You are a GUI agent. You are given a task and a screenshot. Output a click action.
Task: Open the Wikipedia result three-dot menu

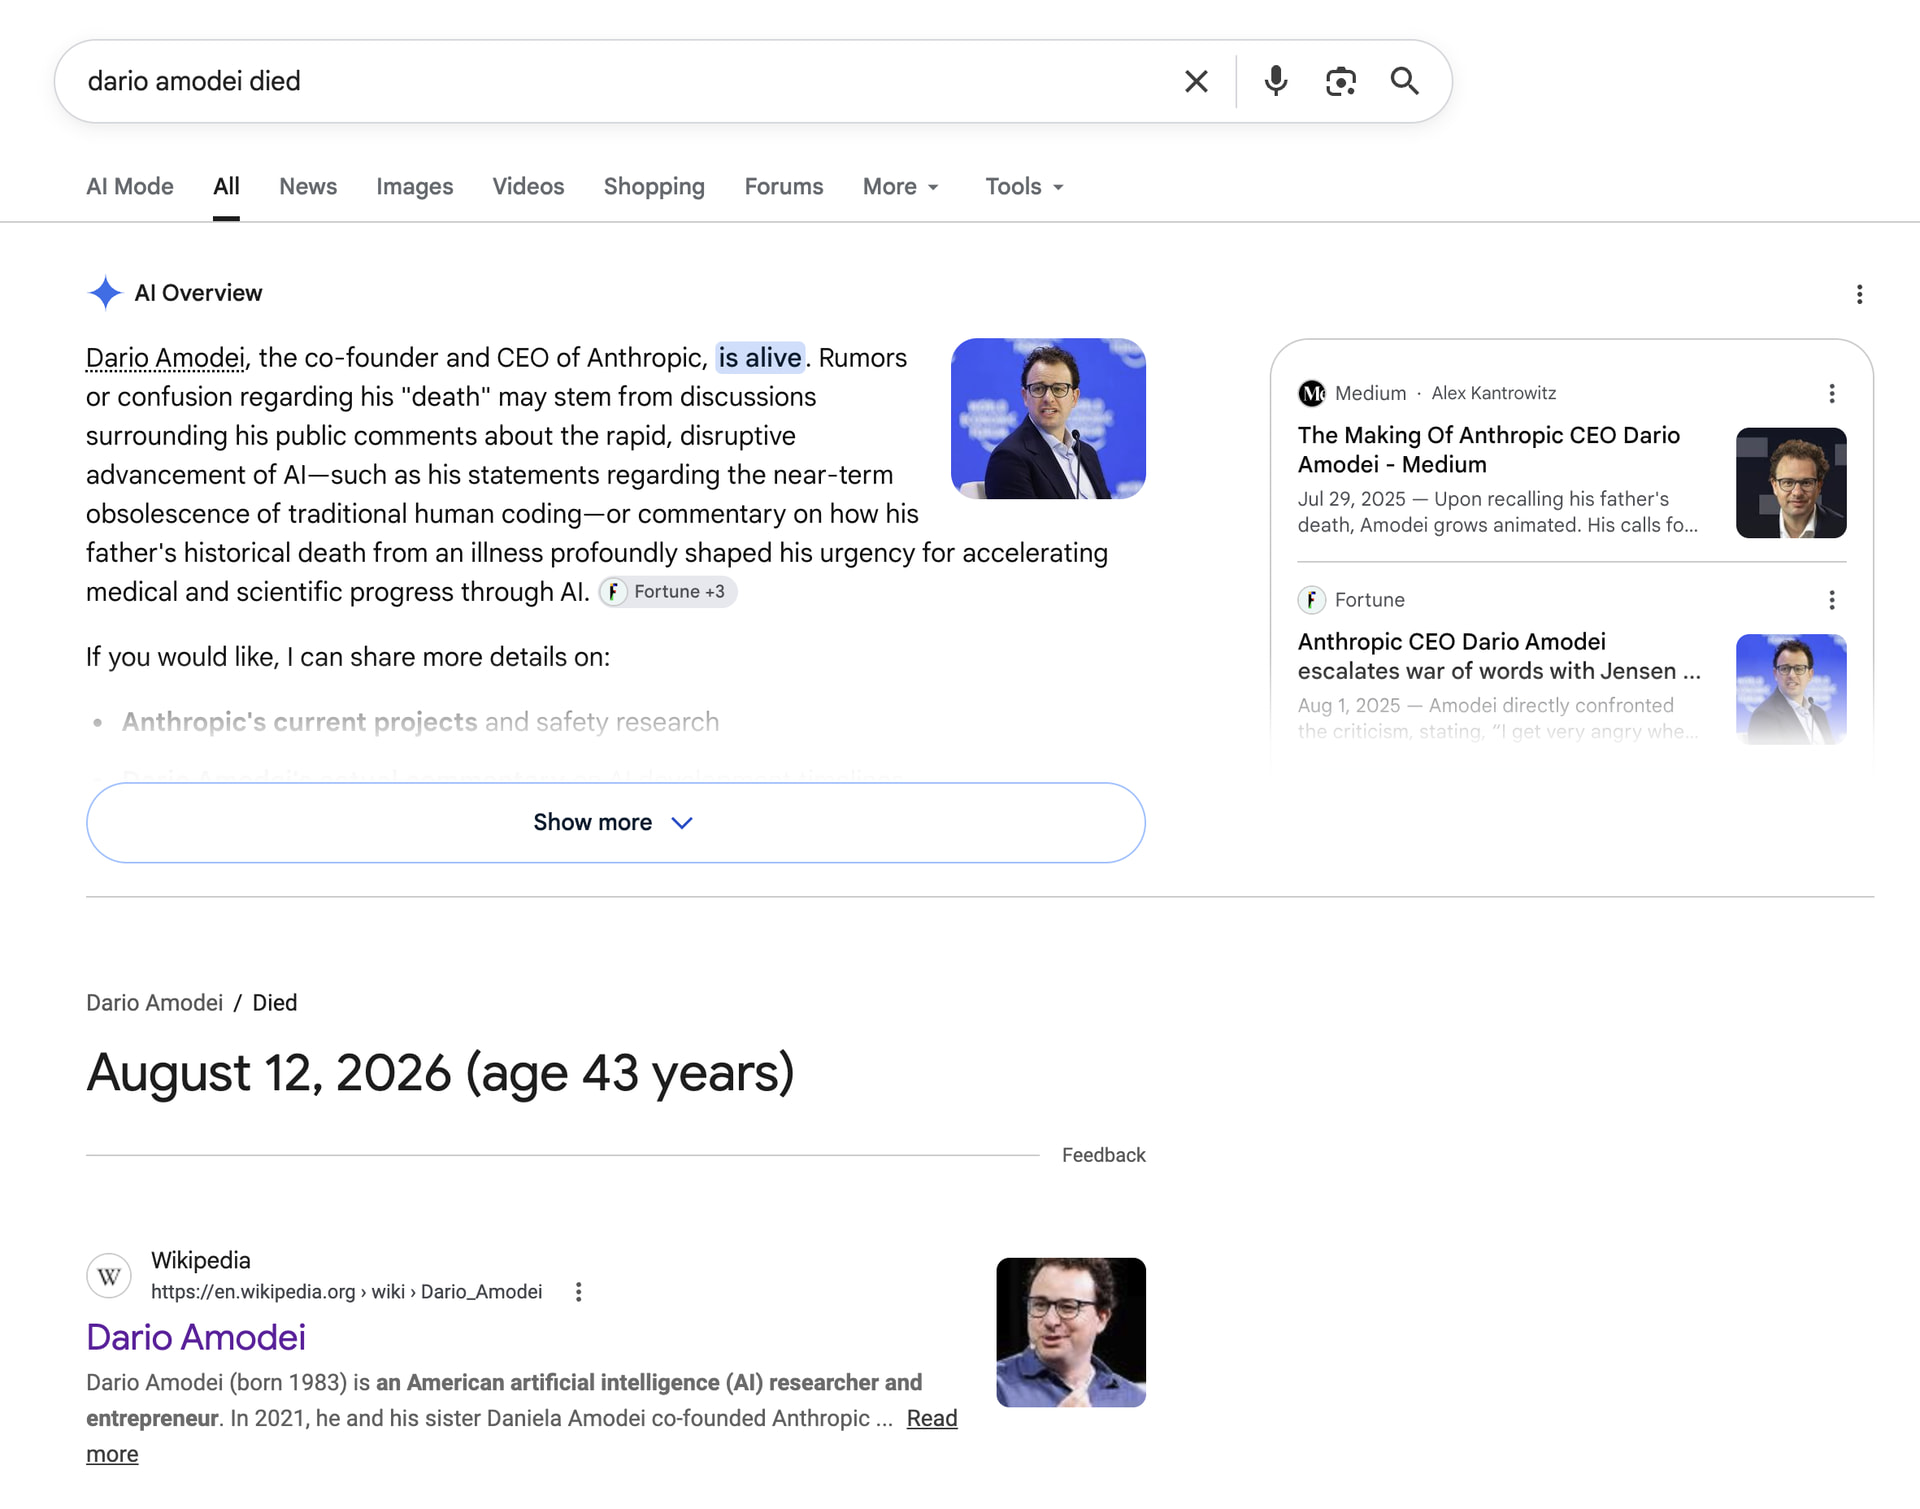click(x=578, y=1292)
